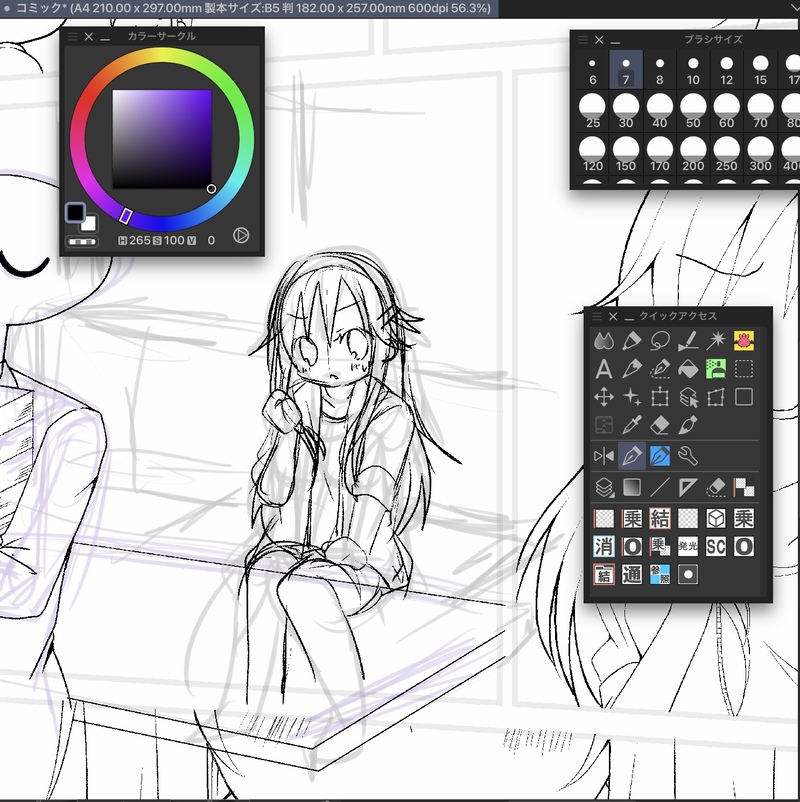Screen dimensions: 800x802
Task: Select the Object operation layer-select tool
Action: 688,397
